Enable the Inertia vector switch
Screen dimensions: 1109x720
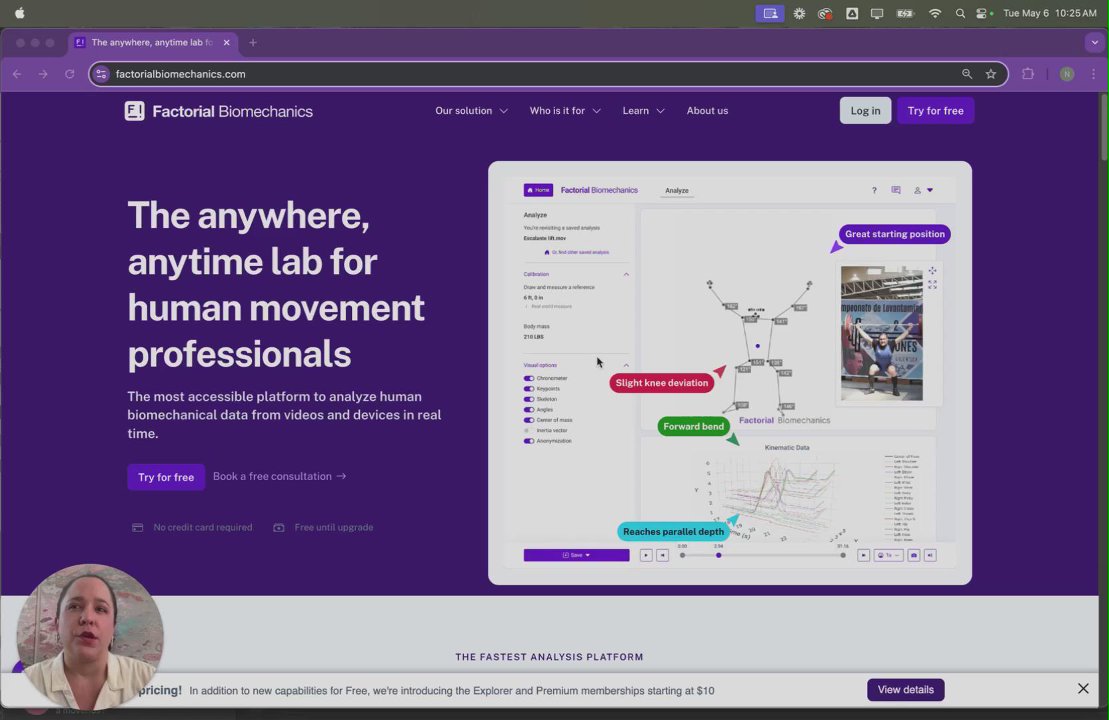(x=528, y=430)
